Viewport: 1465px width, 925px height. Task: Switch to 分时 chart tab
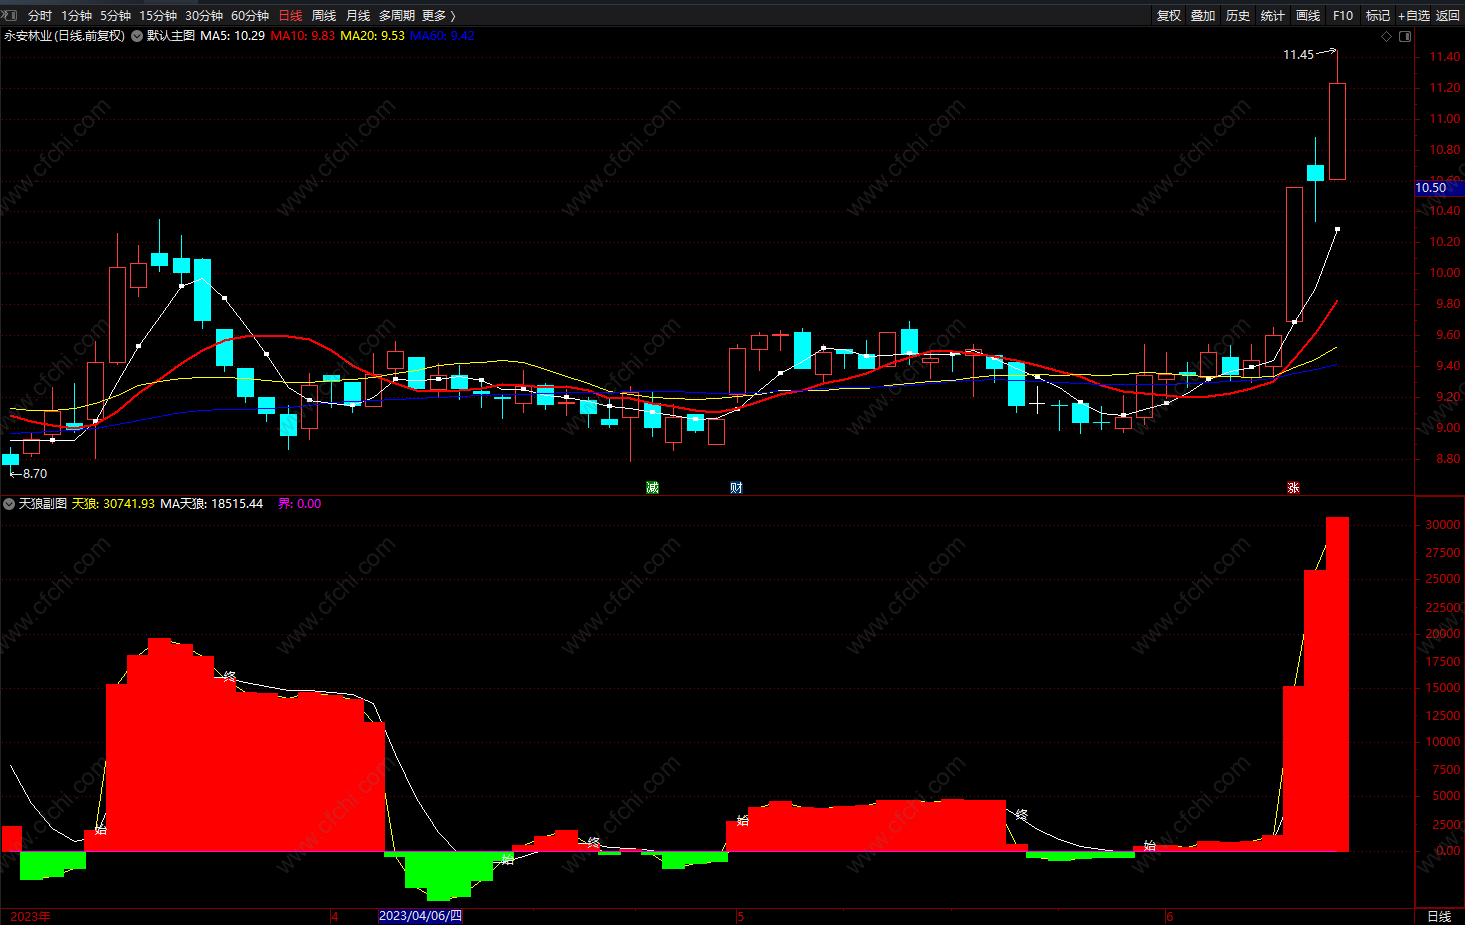39,15
